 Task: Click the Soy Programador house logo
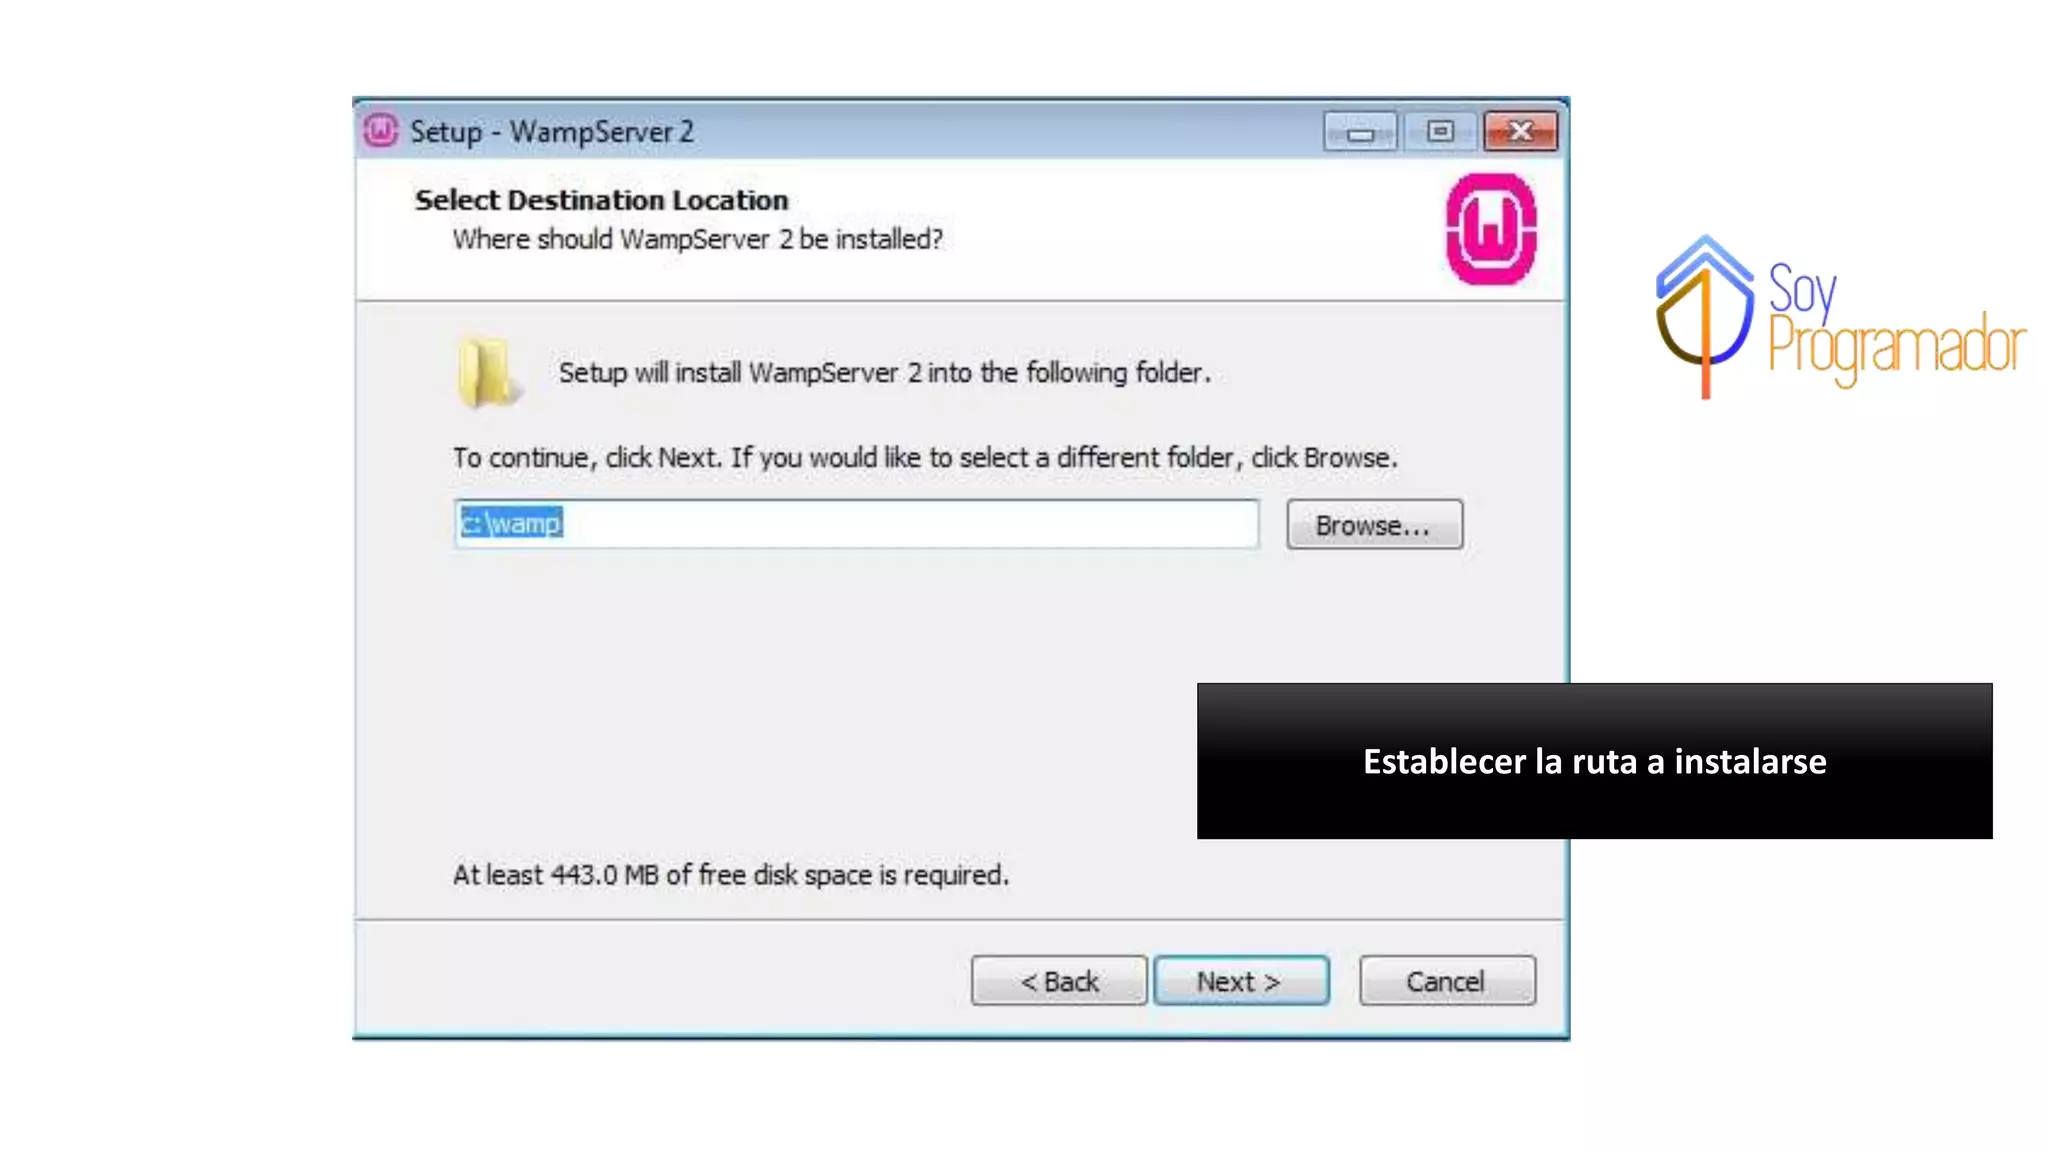click(1704, 316)
